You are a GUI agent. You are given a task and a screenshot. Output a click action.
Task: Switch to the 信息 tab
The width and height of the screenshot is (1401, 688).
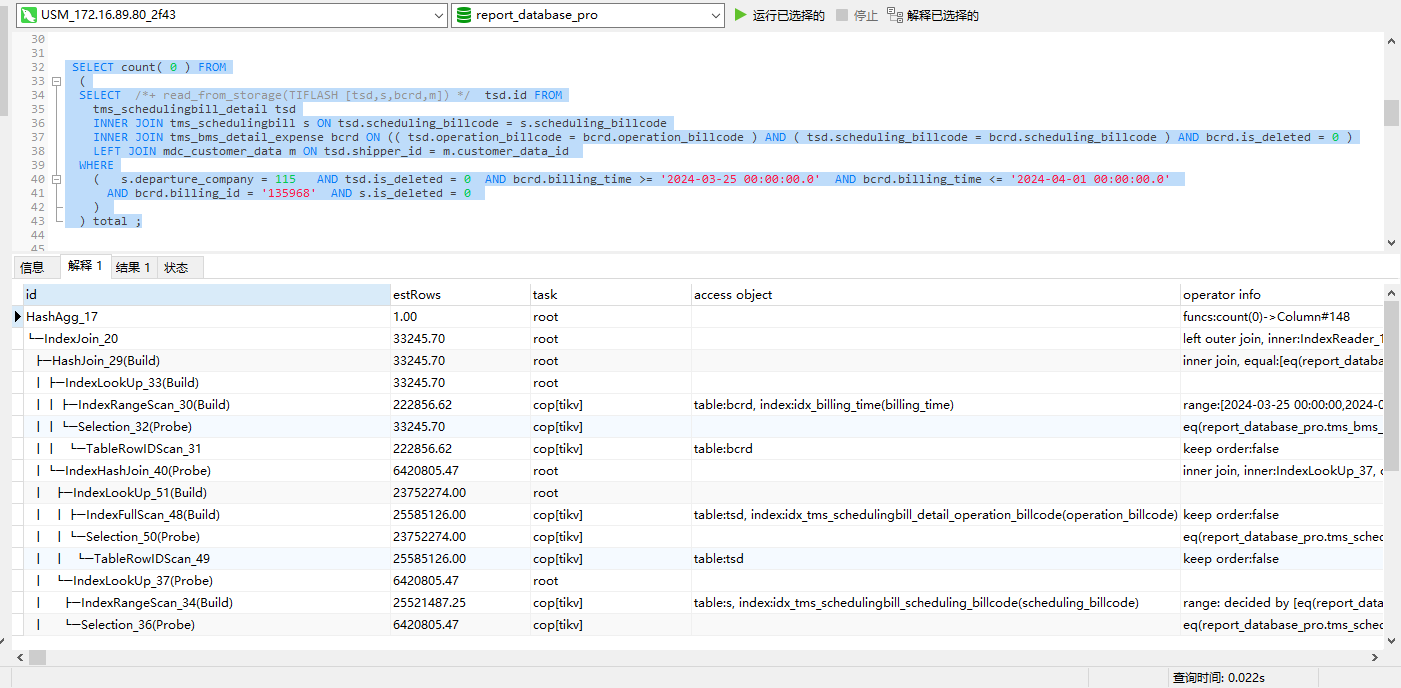[x=32, y=267]
